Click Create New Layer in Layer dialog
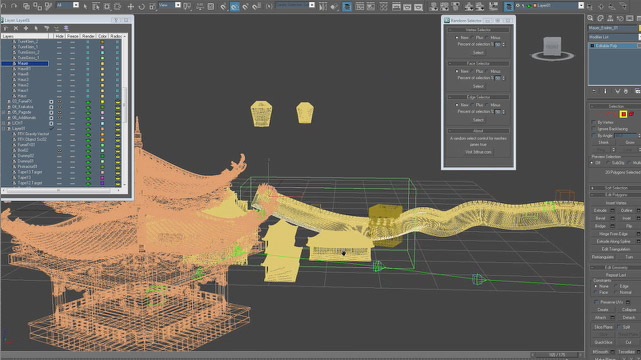Image resolution: width=641 pixels, height=360 pixels. click(6, 28)
